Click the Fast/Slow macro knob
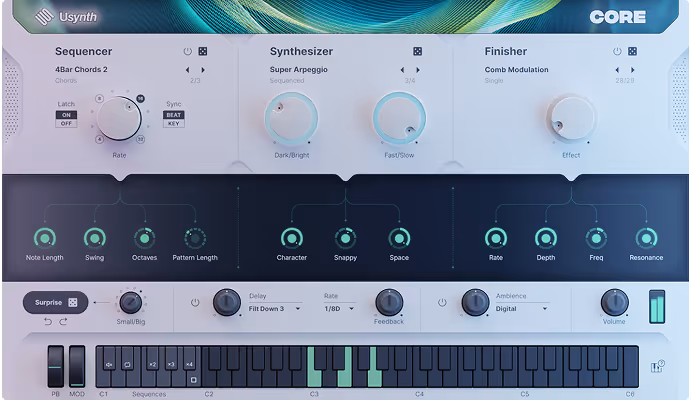Image resolution: width=691 pixels, height=400 pixels. point(399,119)
